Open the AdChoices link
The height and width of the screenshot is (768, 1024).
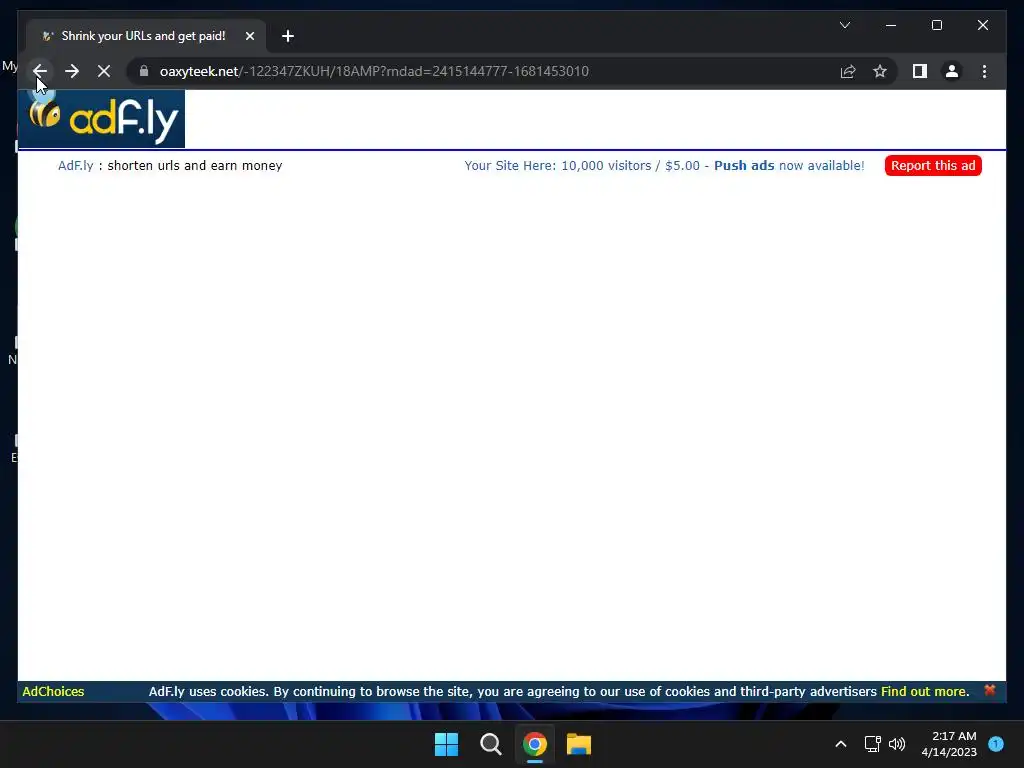53,692
